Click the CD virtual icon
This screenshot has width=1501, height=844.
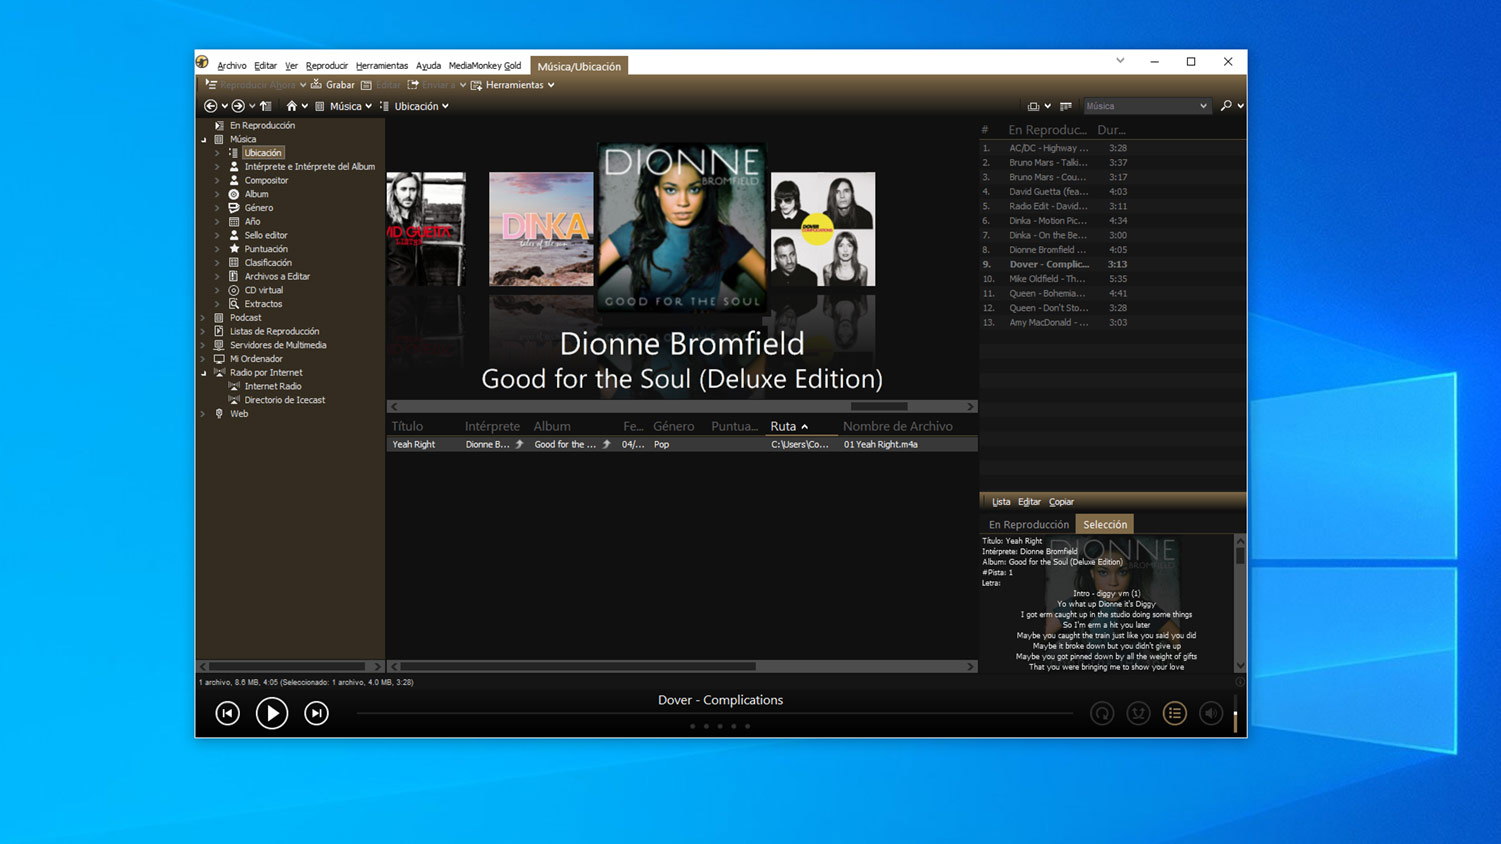point(234,290)
